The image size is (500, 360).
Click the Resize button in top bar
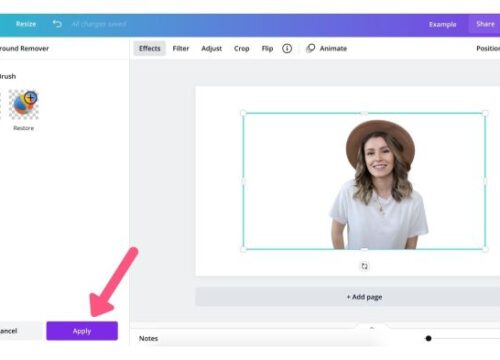point(26,24)
